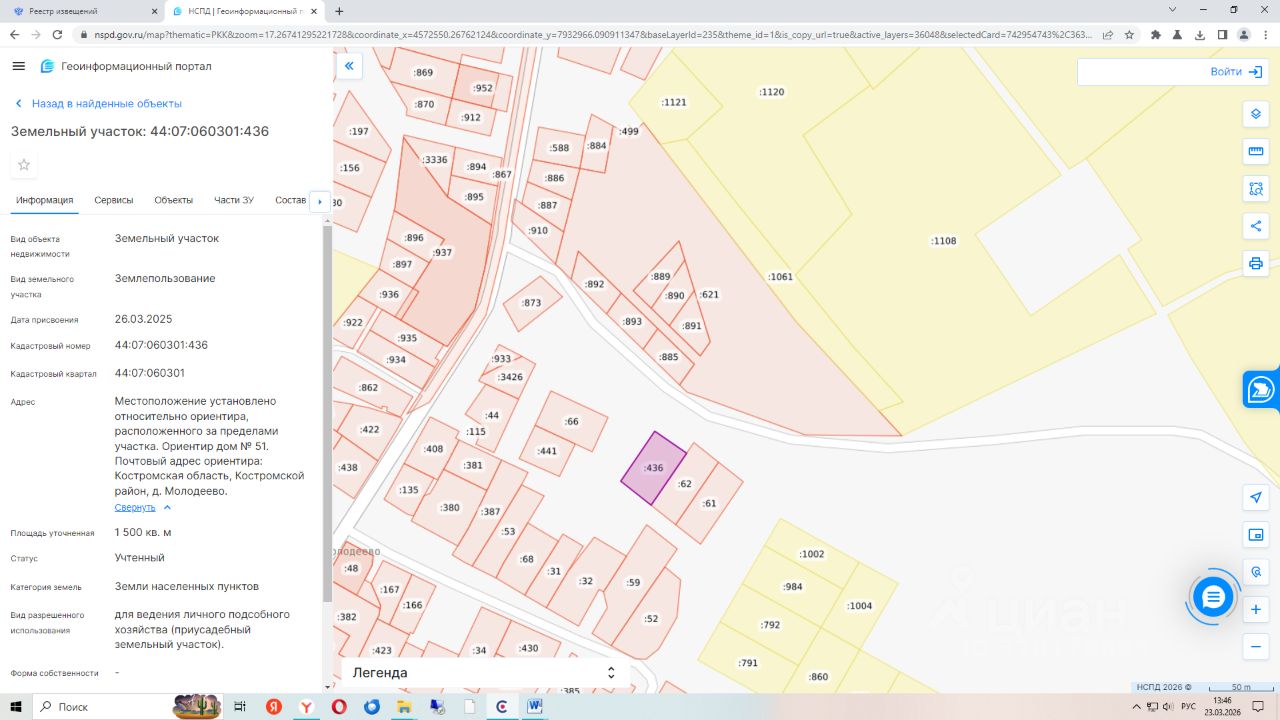Switch to the Информация tab
1280x720 pixels.
tap(45, 200)
